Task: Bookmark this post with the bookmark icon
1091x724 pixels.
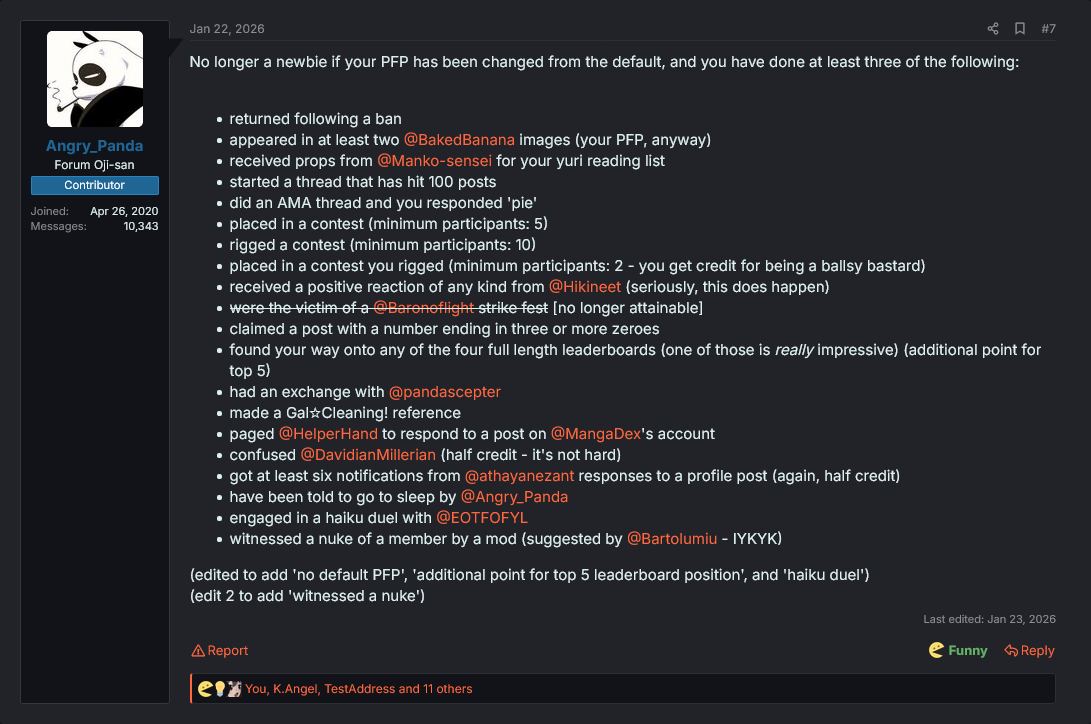Action: pyautogui.click(x=1020, y=29)
